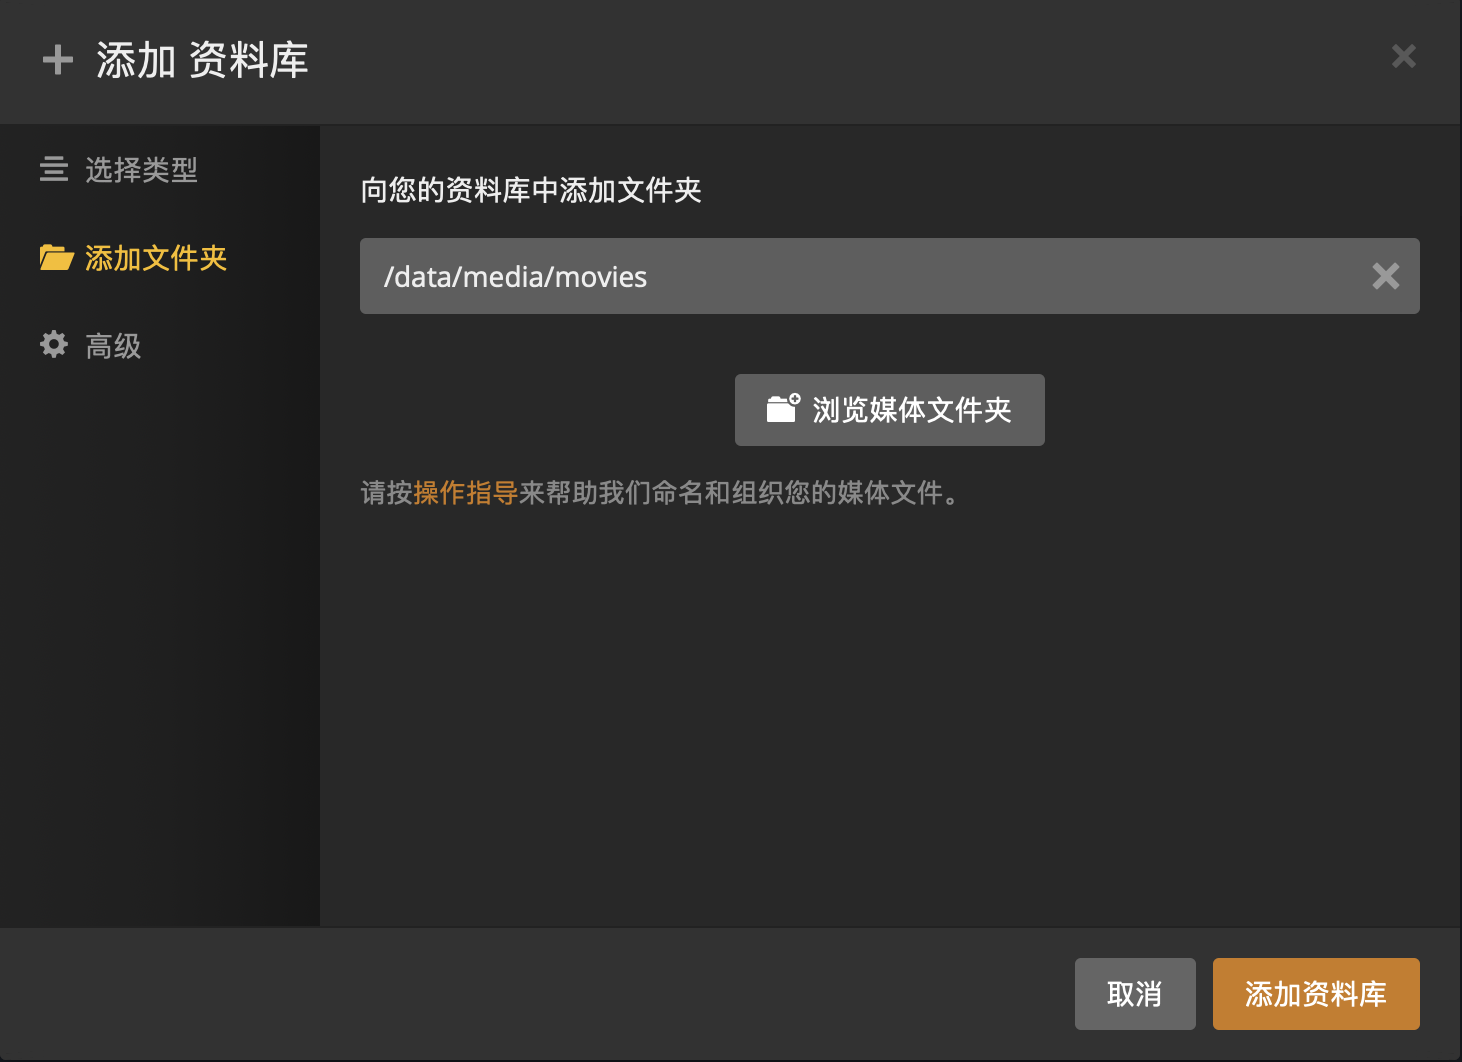Click the list icon beside 选择类型
The image size is (1462, 1062).
(x=54, y=171)
